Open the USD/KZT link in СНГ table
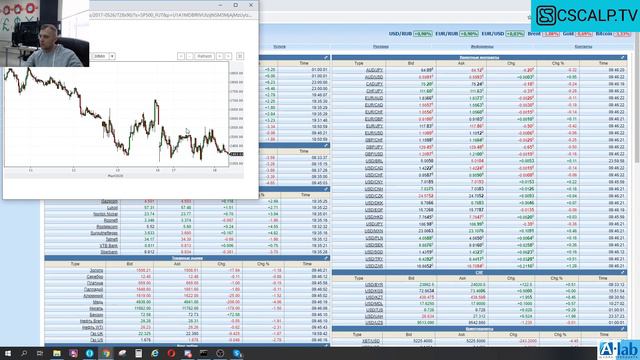 point(374,297)
